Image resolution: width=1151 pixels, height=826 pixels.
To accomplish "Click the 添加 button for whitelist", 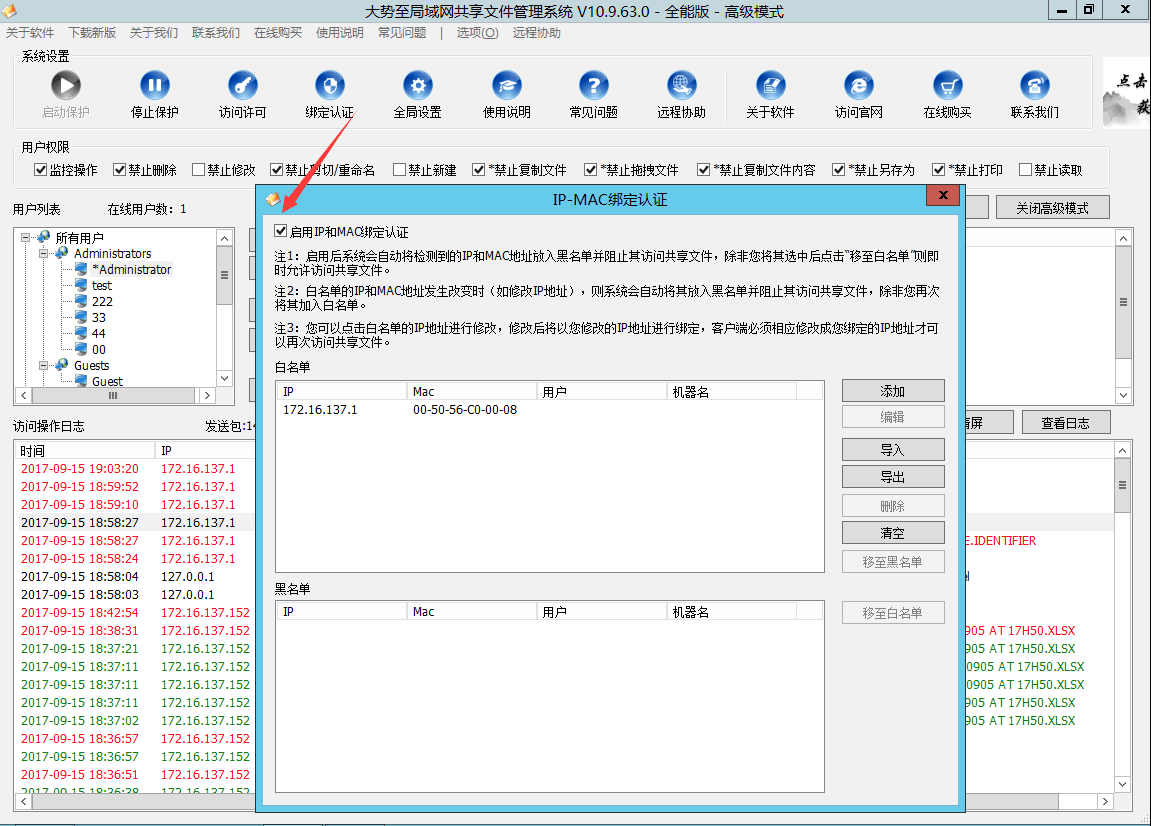I will pos(892,391).
